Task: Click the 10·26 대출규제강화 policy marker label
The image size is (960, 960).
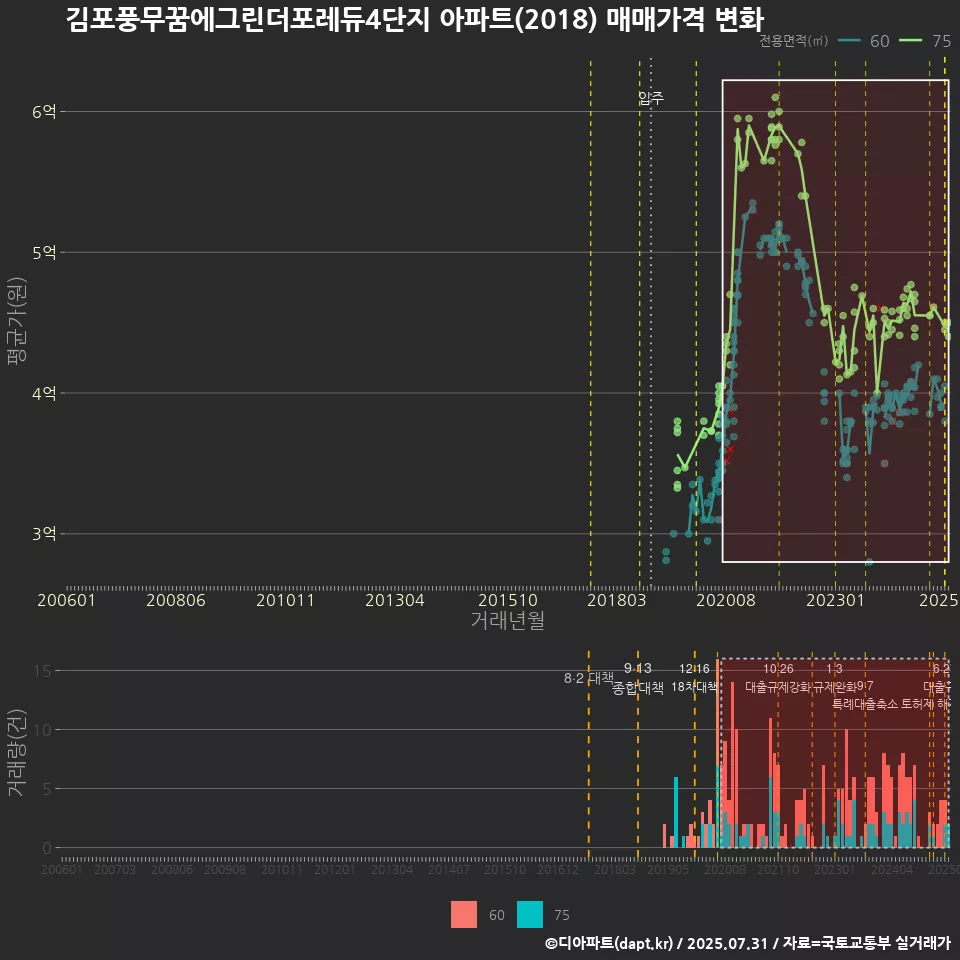Action: [778, 678]
